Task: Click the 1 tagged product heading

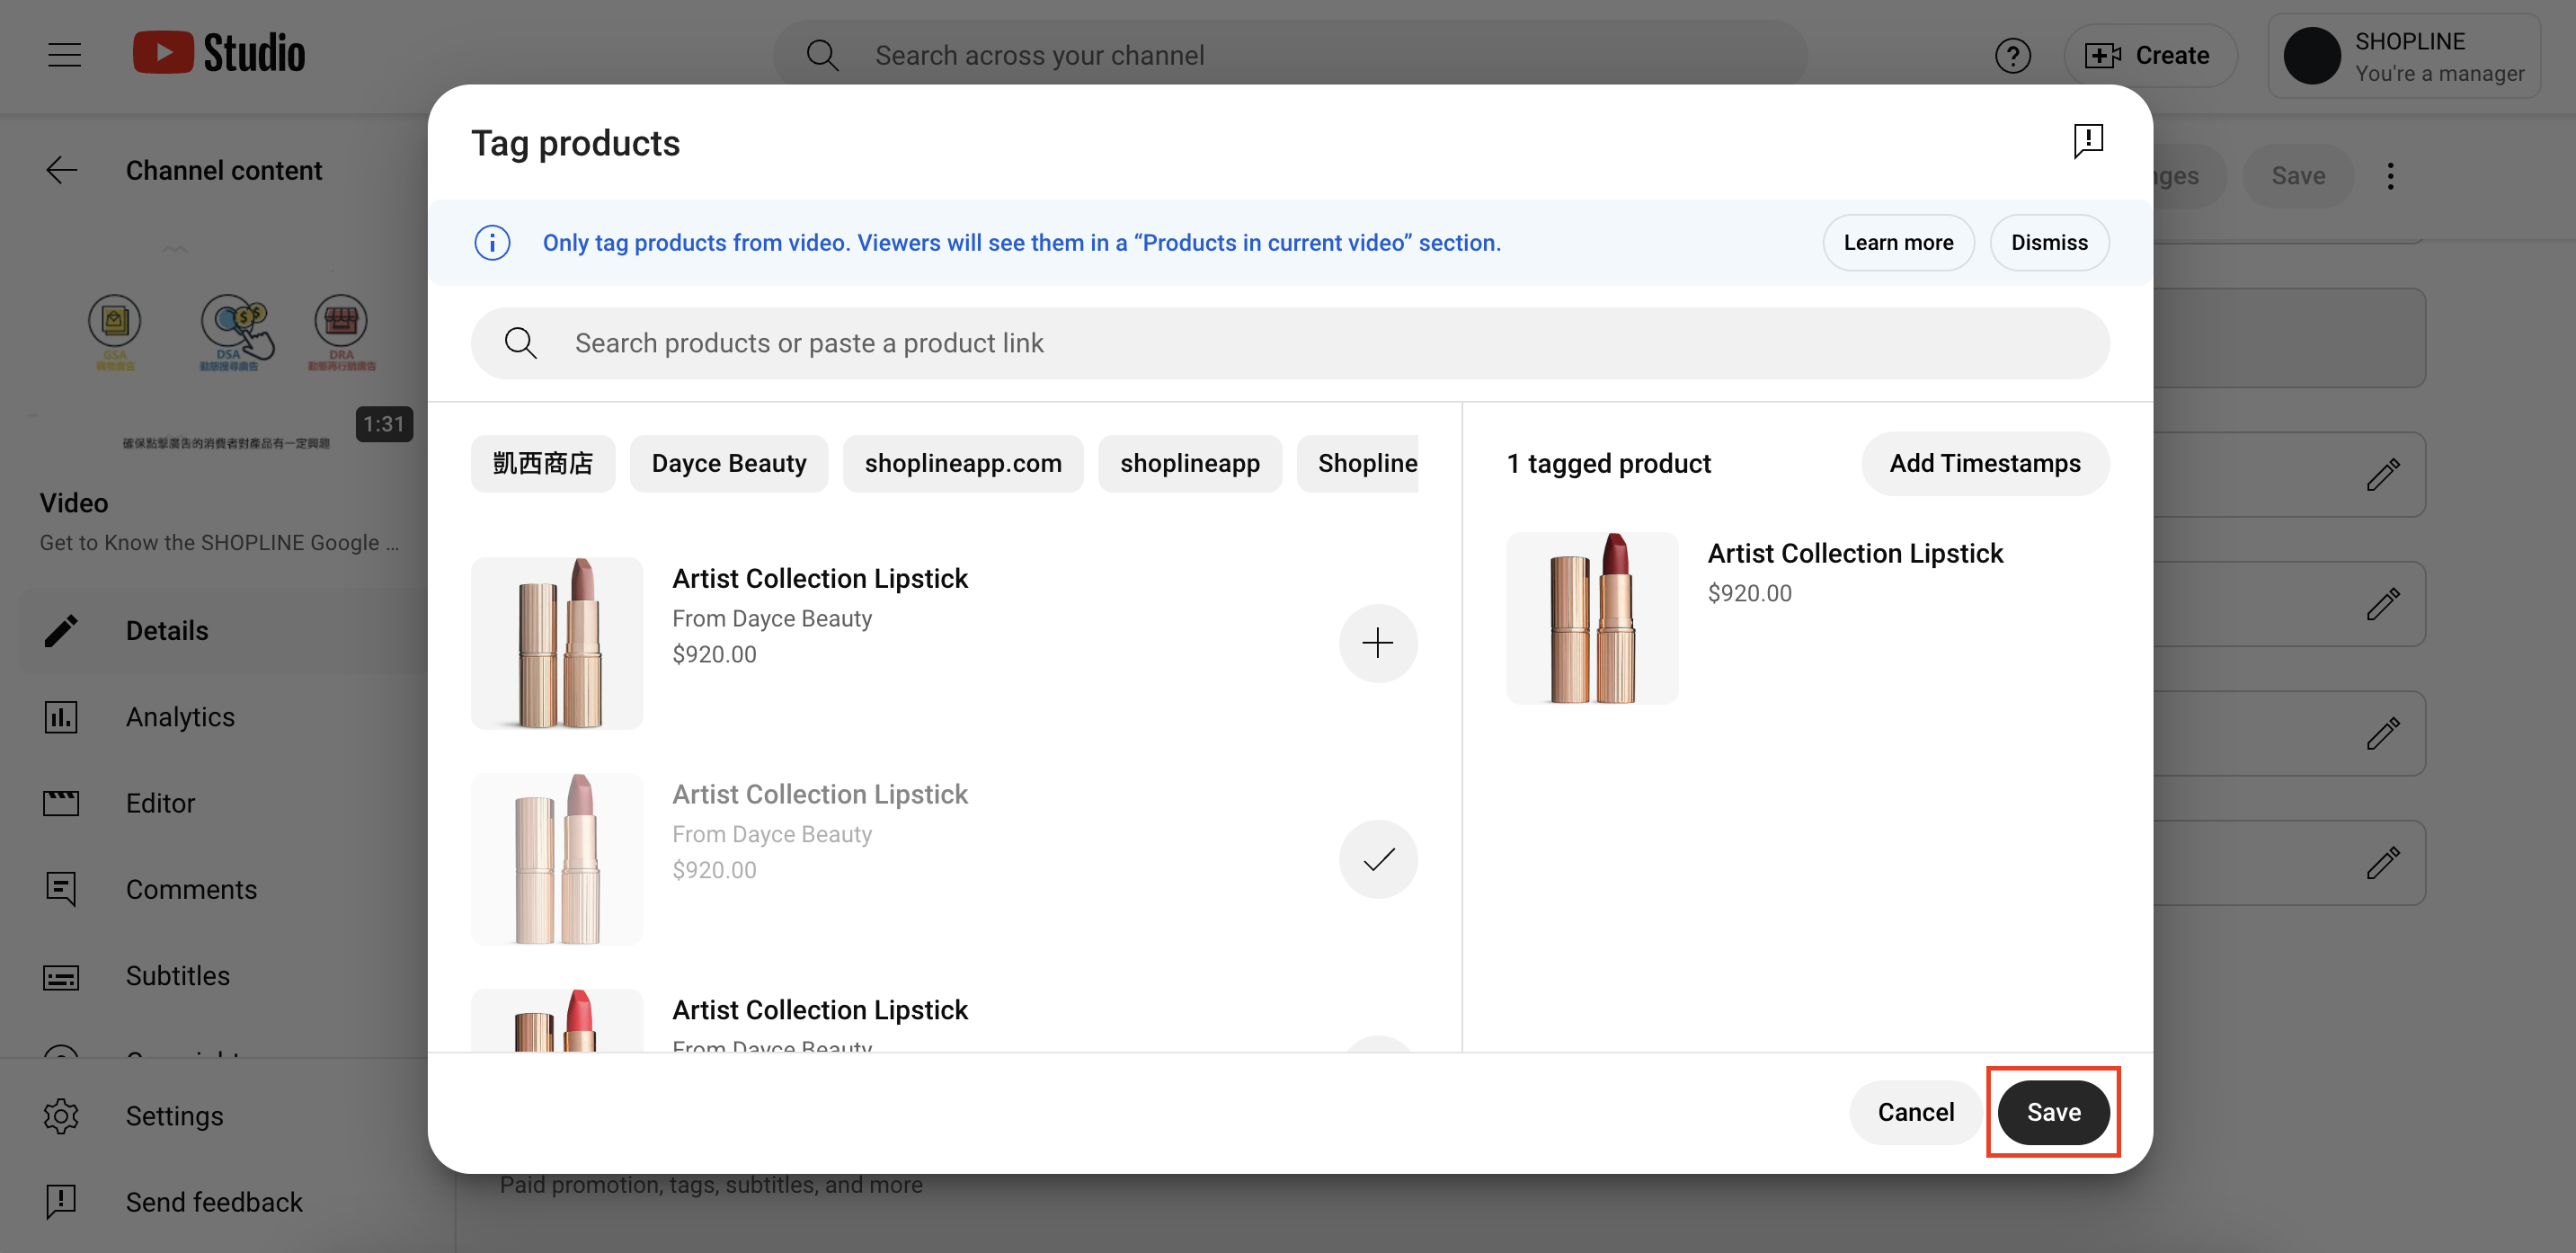Action: [1609, 464]
